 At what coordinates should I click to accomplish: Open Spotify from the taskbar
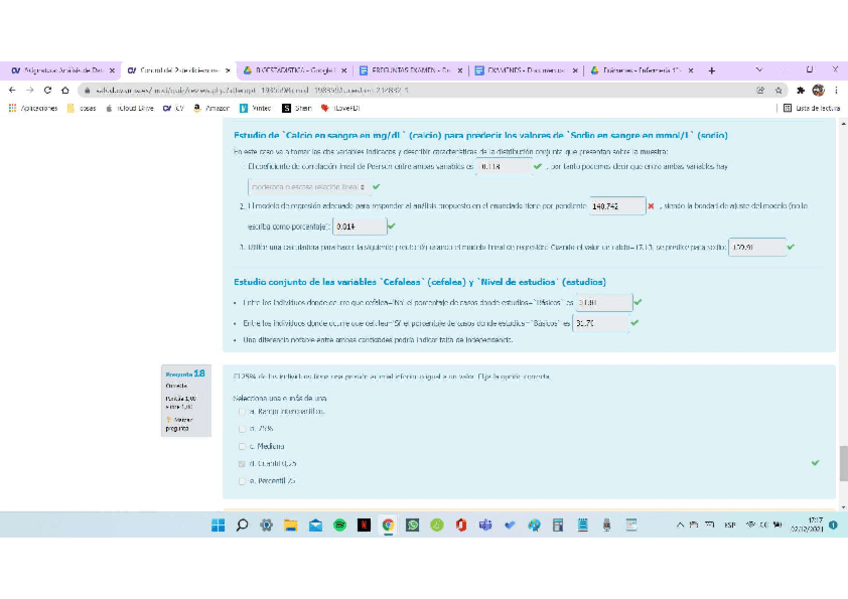click(339, 525)
